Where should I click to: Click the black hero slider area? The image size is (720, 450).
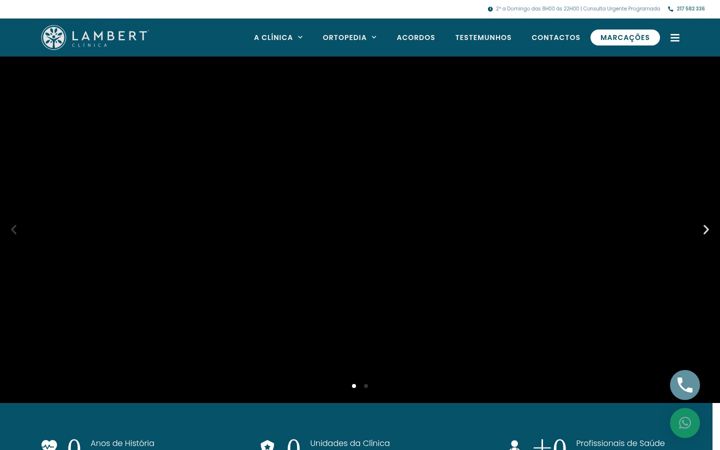[x=360, y=230]
